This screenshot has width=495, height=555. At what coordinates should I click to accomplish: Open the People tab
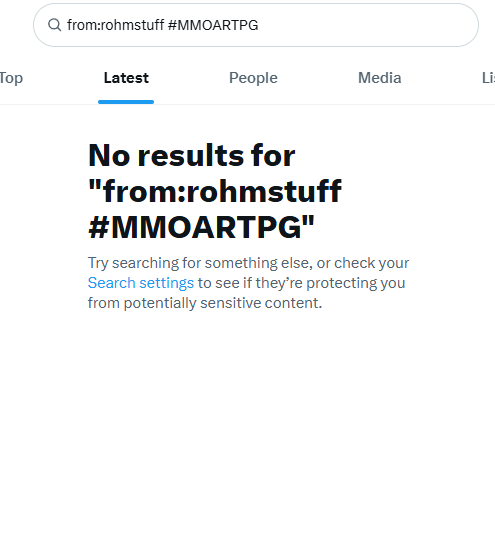[x=253, y=78]
